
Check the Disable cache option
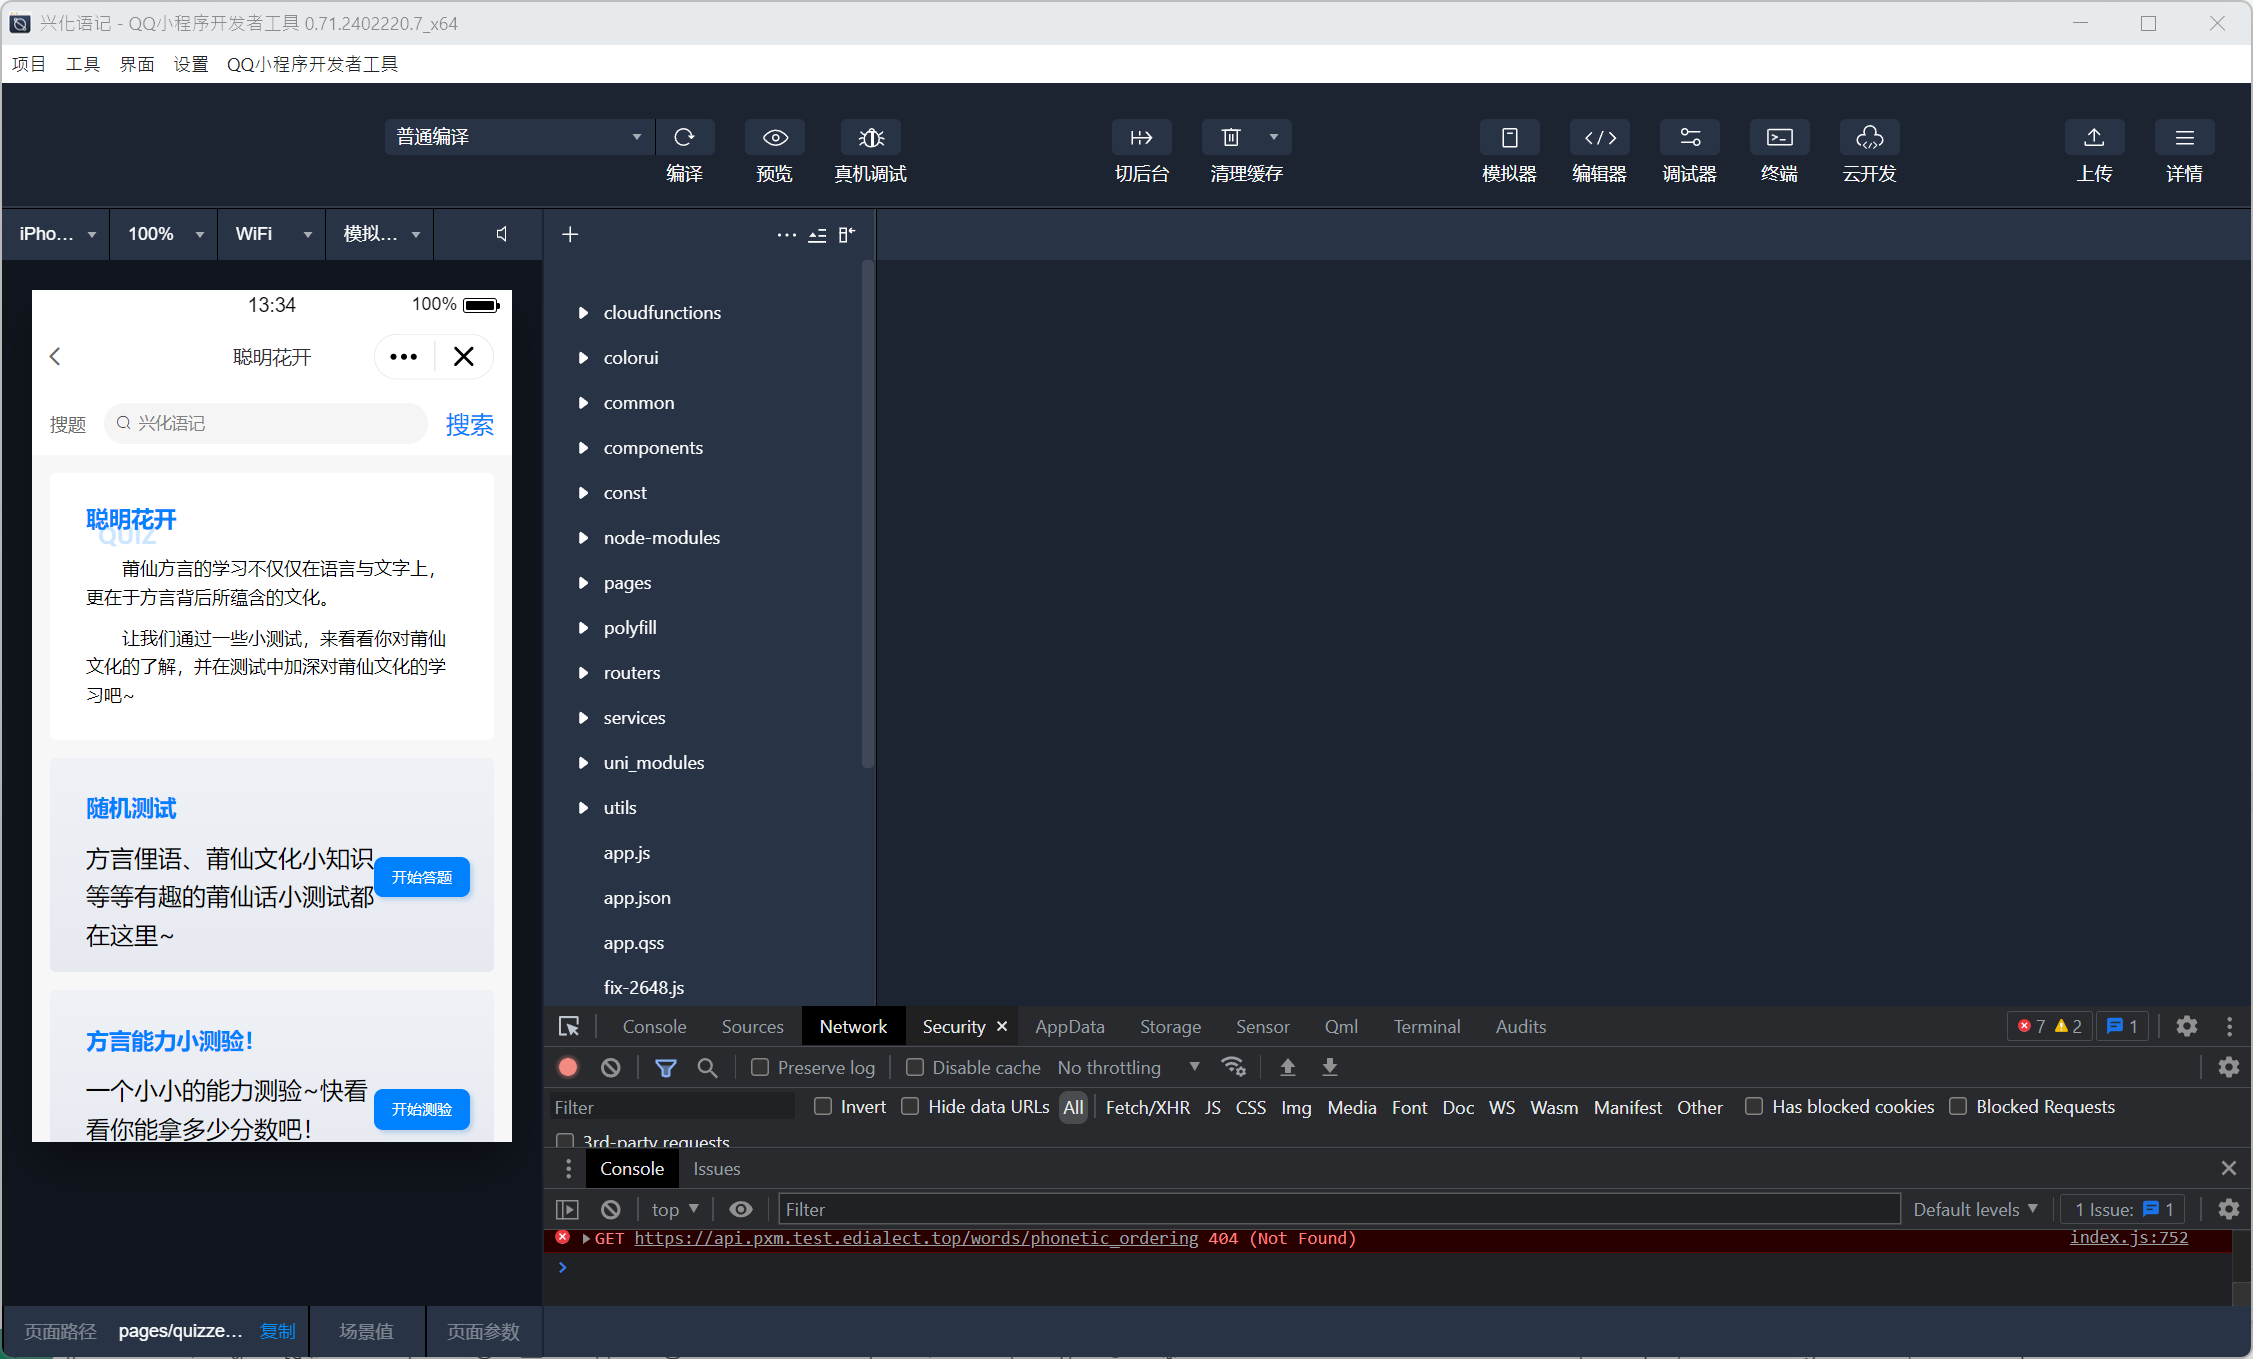[x=915, y=1067]
